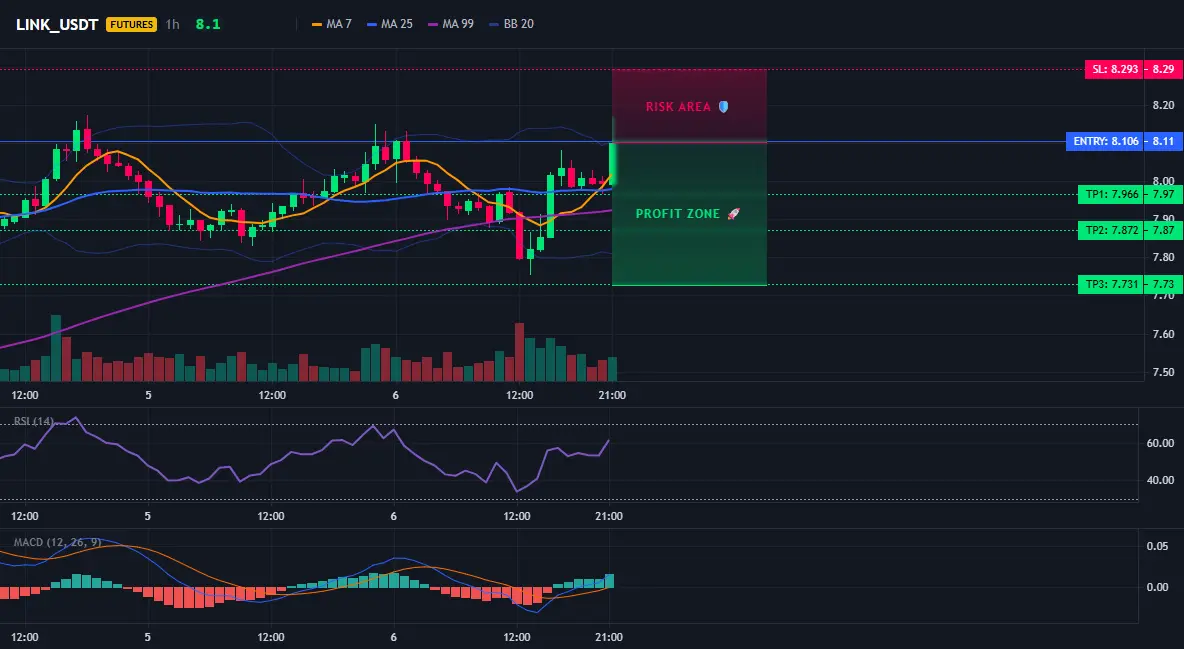Click day 6 on the MACD time axis

tap(393, 638)
